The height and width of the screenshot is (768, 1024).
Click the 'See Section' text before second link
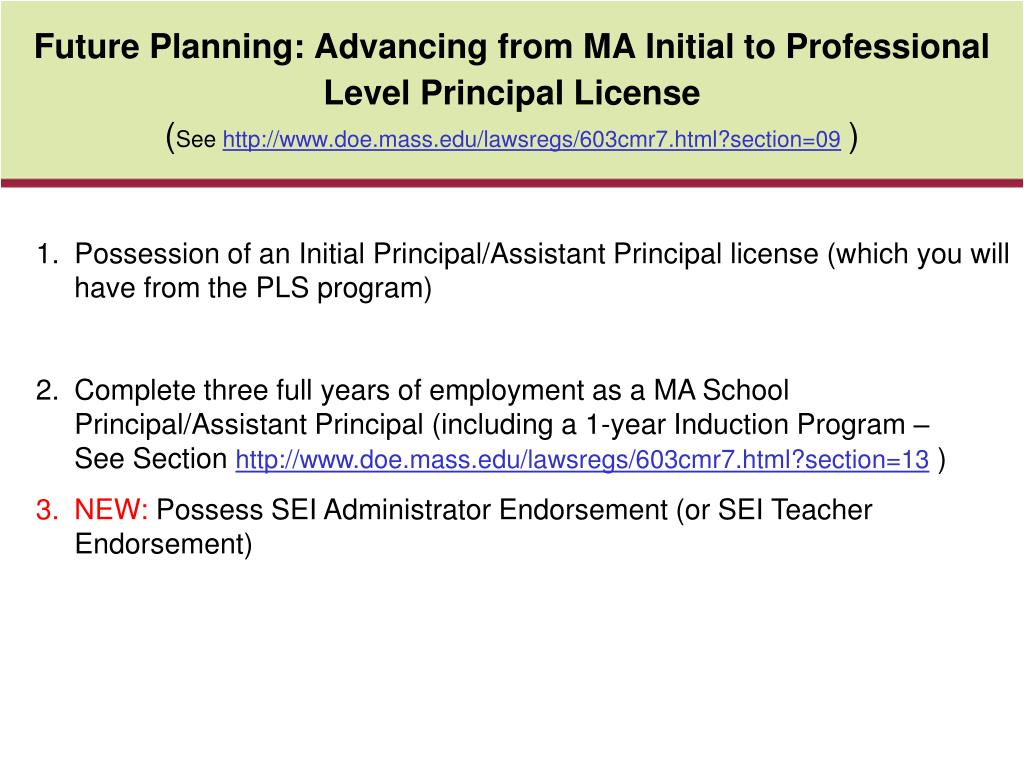point(150,458)
